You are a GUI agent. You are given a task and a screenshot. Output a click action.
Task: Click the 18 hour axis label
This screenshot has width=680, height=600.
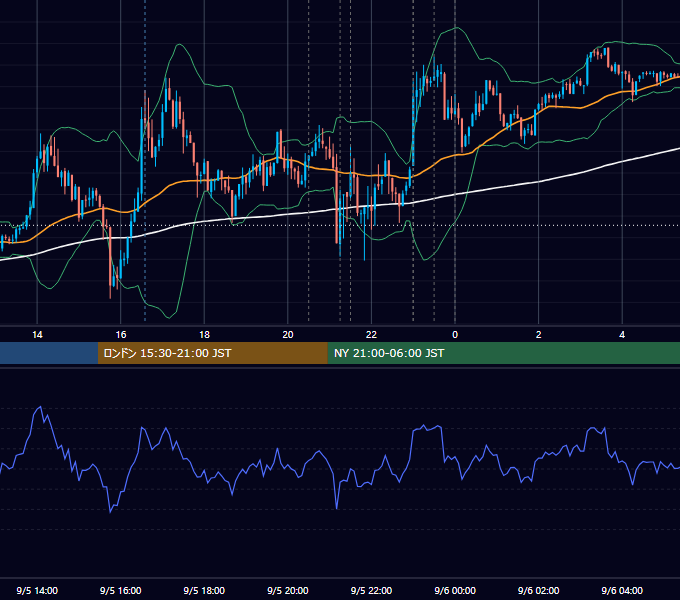pyautogui.click(x=204, y=335)
